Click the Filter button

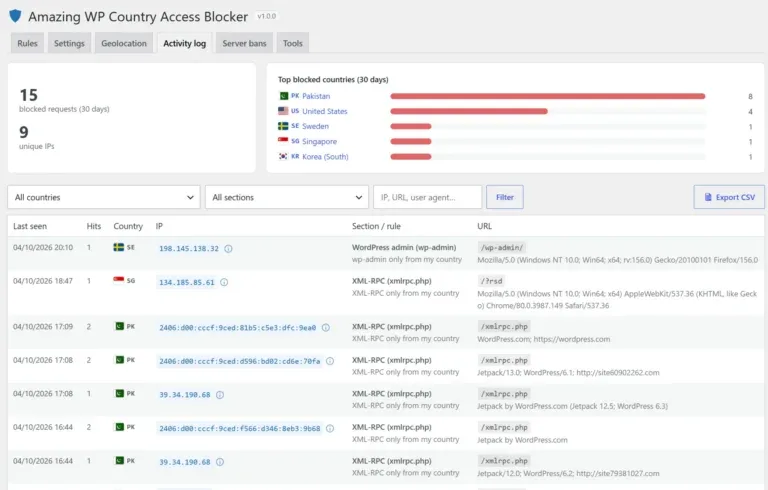(504, 197)
